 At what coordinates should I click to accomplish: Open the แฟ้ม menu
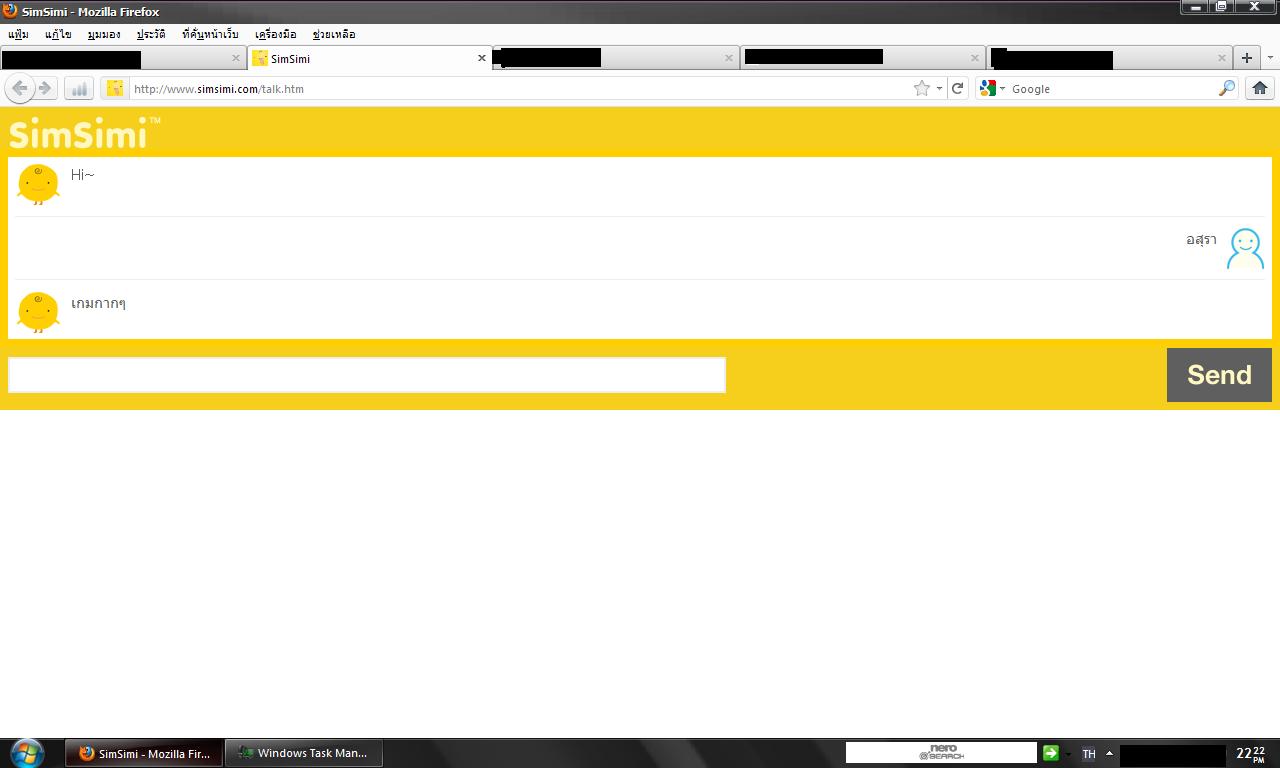[x=18, y=34]
